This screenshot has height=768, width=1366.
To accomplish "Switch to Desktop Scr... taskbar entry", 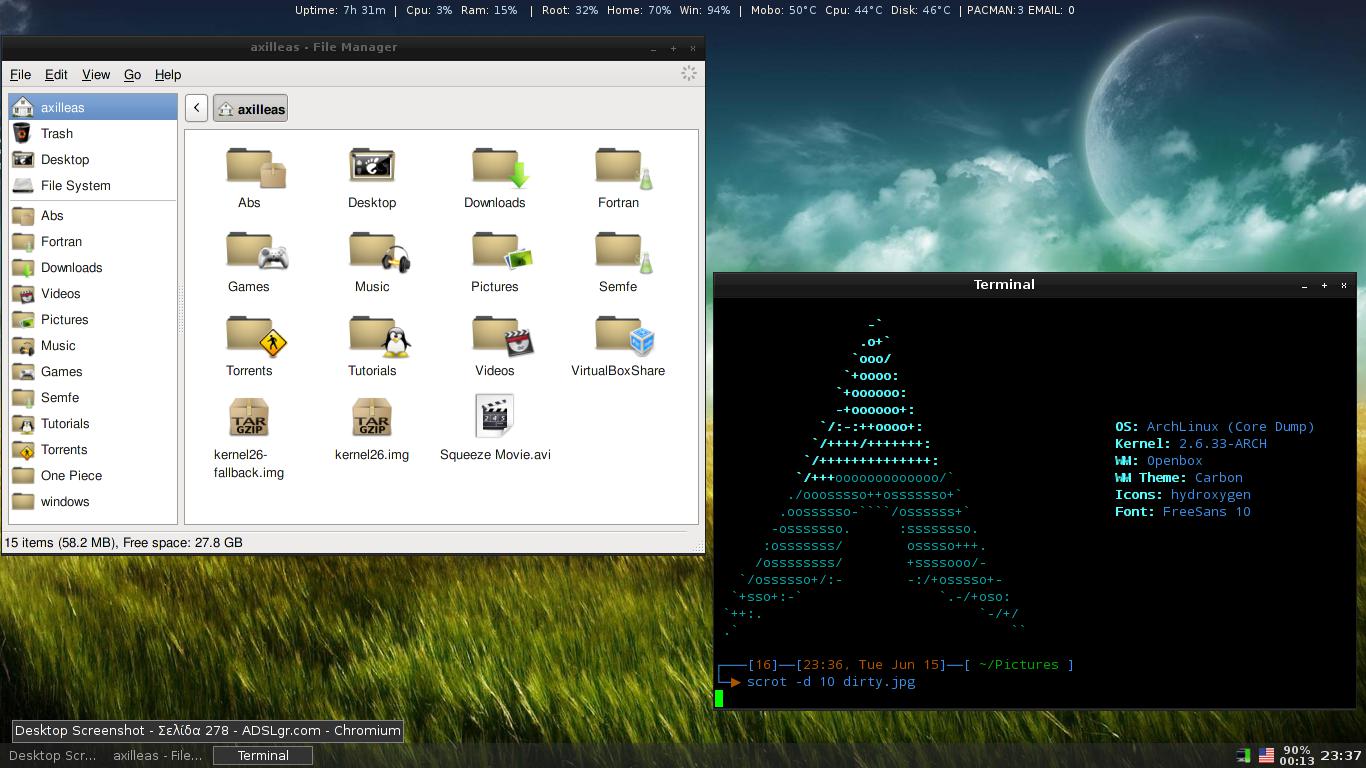I will (53, 755).
